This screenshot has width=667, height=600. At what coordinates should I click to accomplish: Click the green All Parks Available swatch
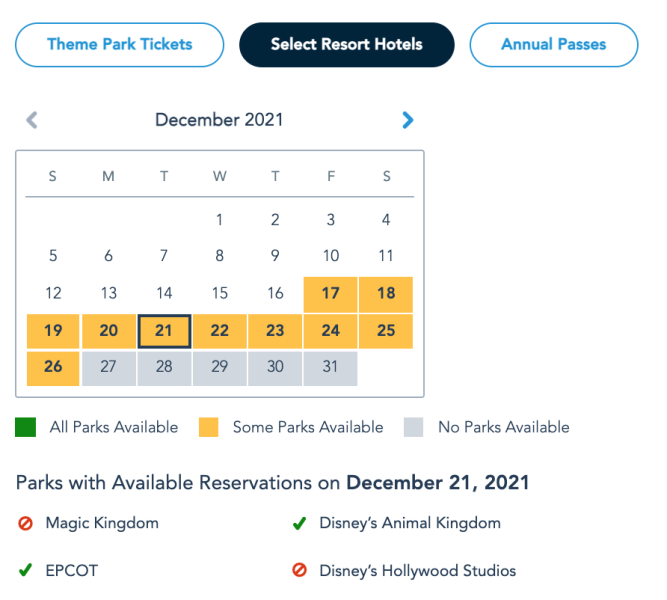26,428
